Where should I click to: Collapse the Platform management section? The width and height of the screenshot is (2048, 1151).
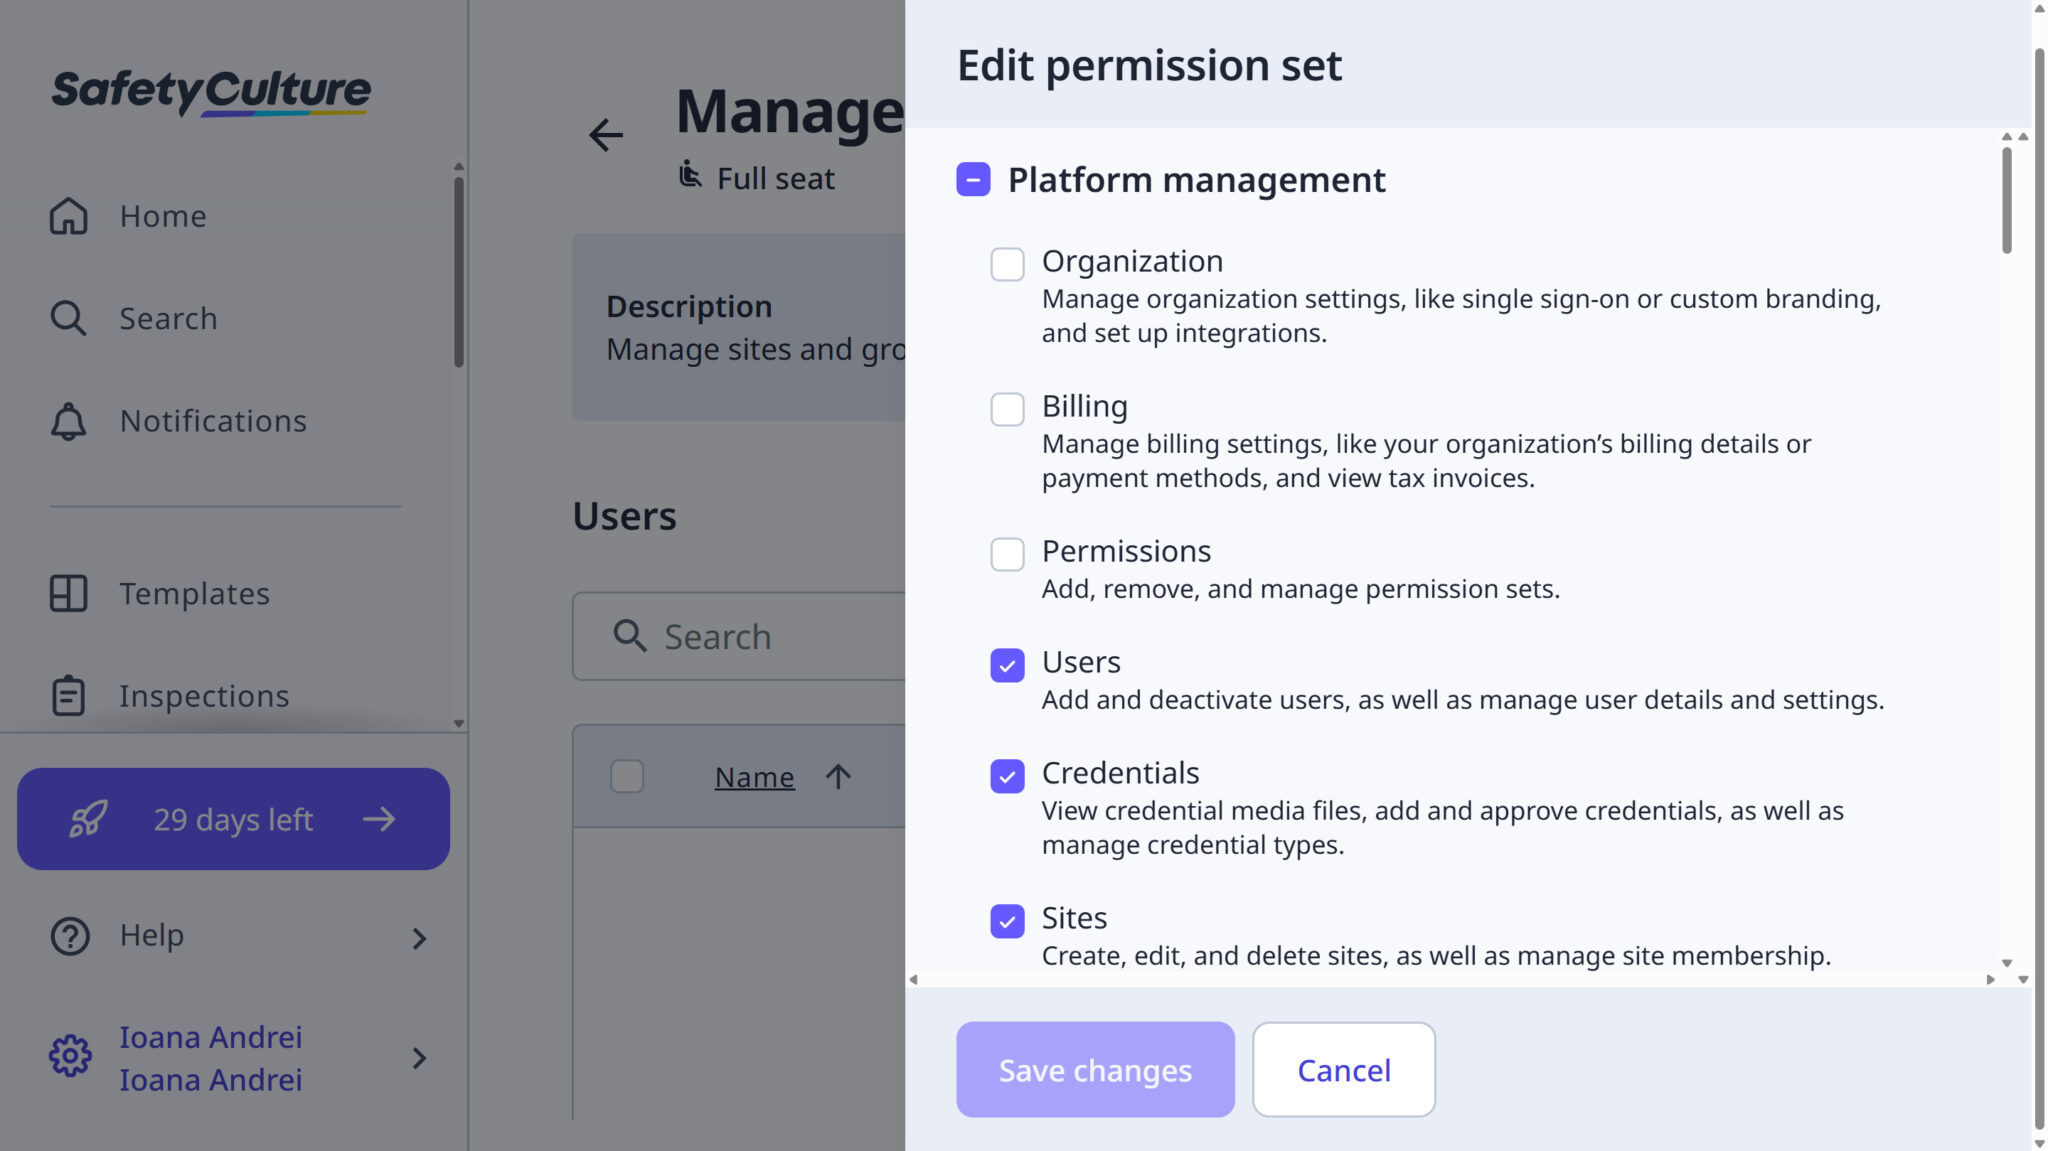(971, 181)
